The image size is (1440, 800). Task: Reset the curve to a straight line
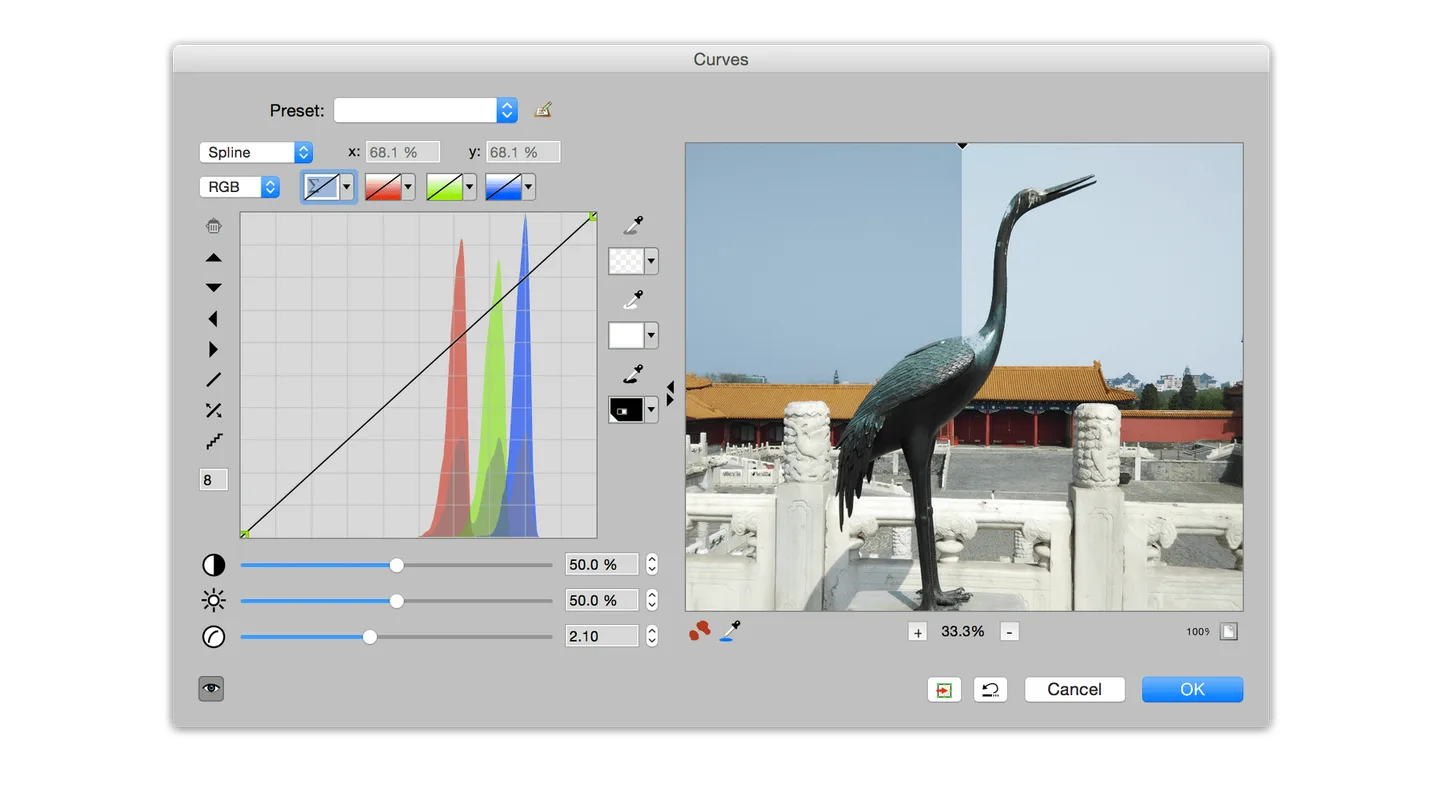point(213,380)
